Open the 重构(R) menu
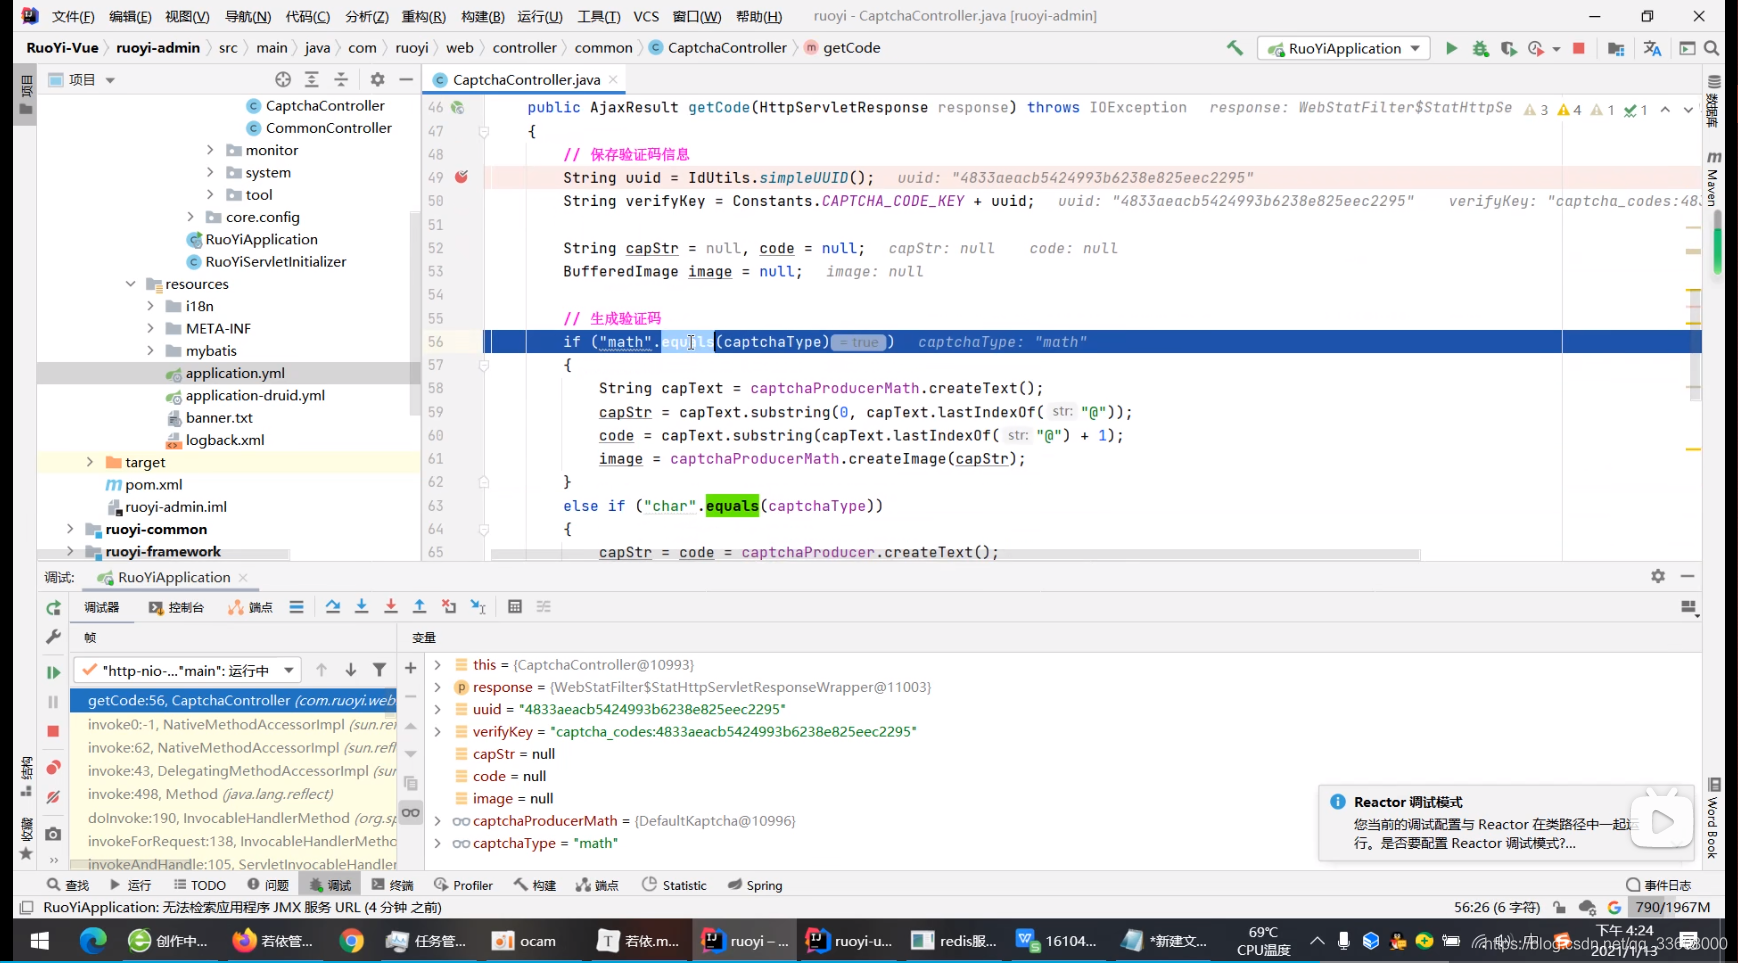The width and height of the screenshot is (1738, 963). (x=423, y=16)
